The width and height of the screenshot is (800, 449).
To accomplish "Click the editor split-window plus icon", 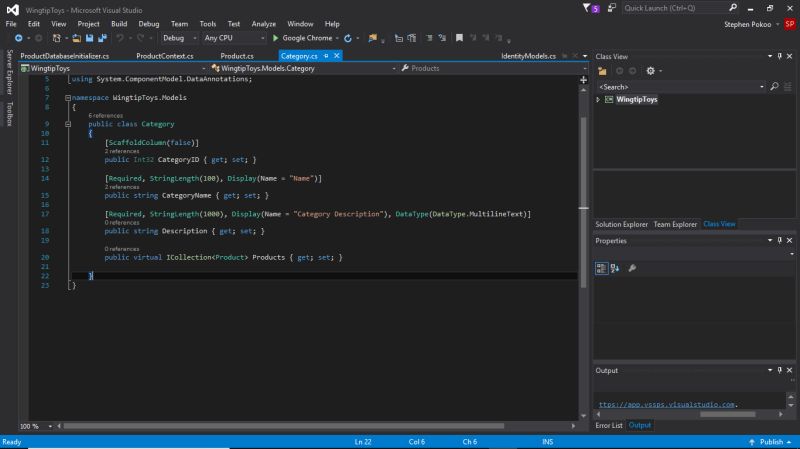I will click(584, 80).
